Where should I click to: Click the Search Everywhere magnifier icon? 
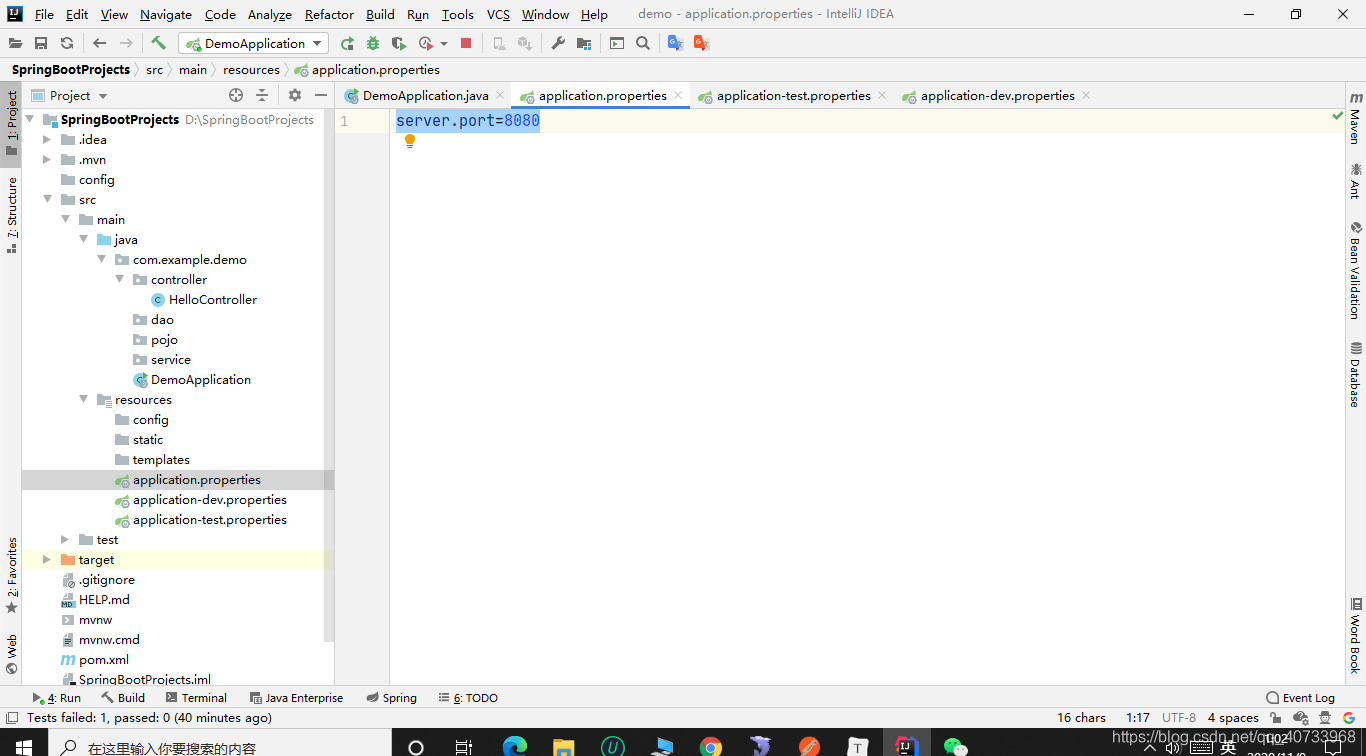[x=643, y=43]
